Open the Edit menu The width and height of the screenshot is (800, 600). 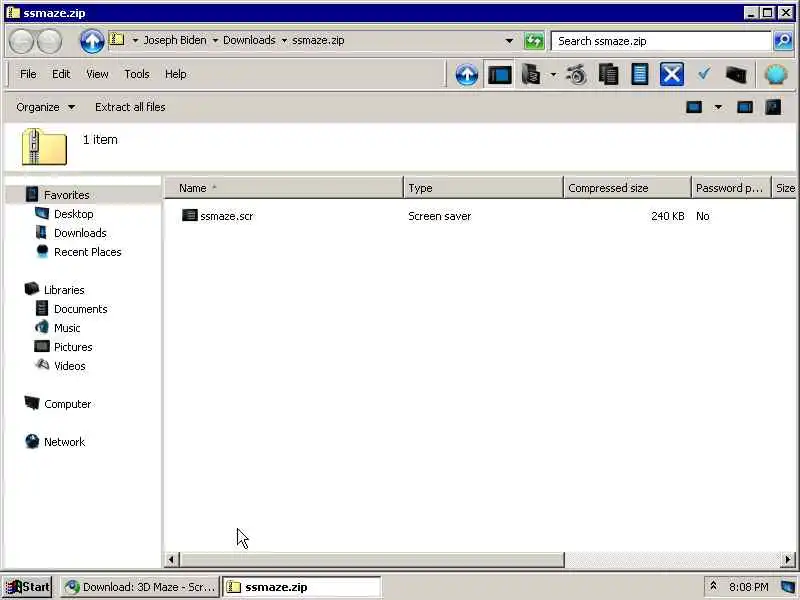tap(61, 74)
